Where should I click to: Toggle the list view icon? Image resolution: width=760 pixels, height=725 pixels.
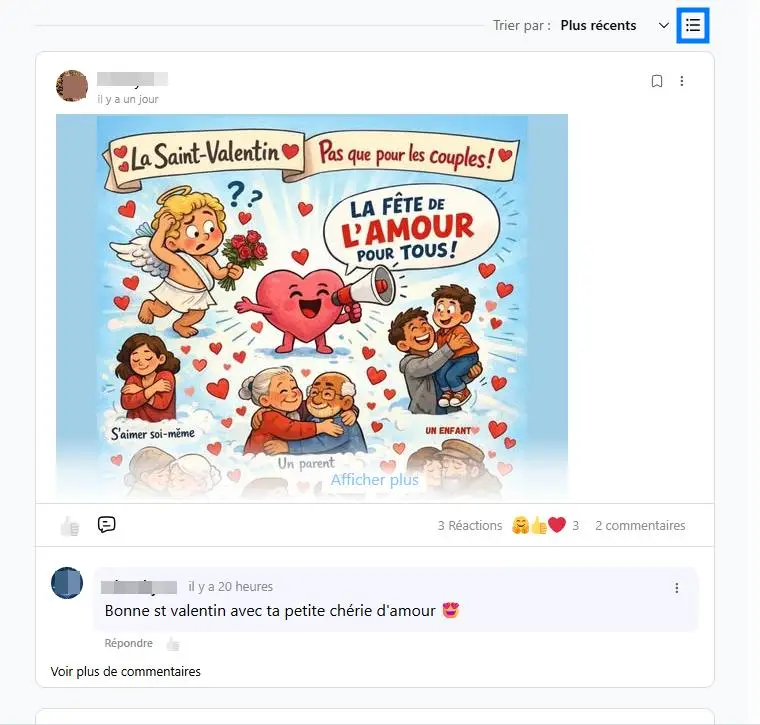693,25
